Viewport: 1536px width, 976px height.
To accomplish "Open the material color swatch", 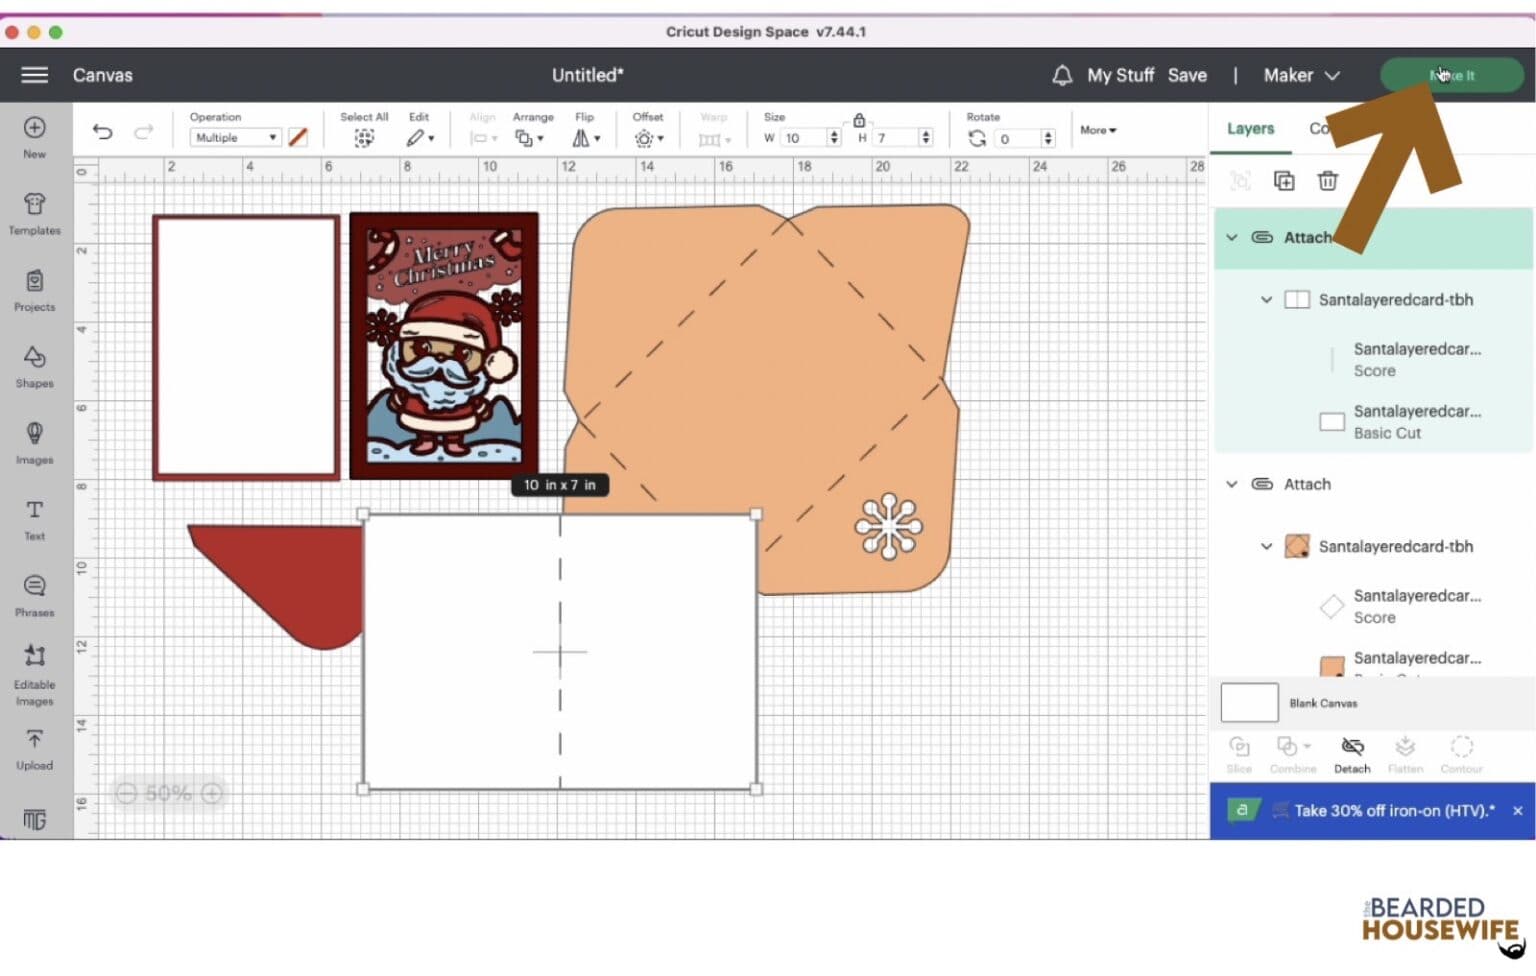I will (298, 137).
